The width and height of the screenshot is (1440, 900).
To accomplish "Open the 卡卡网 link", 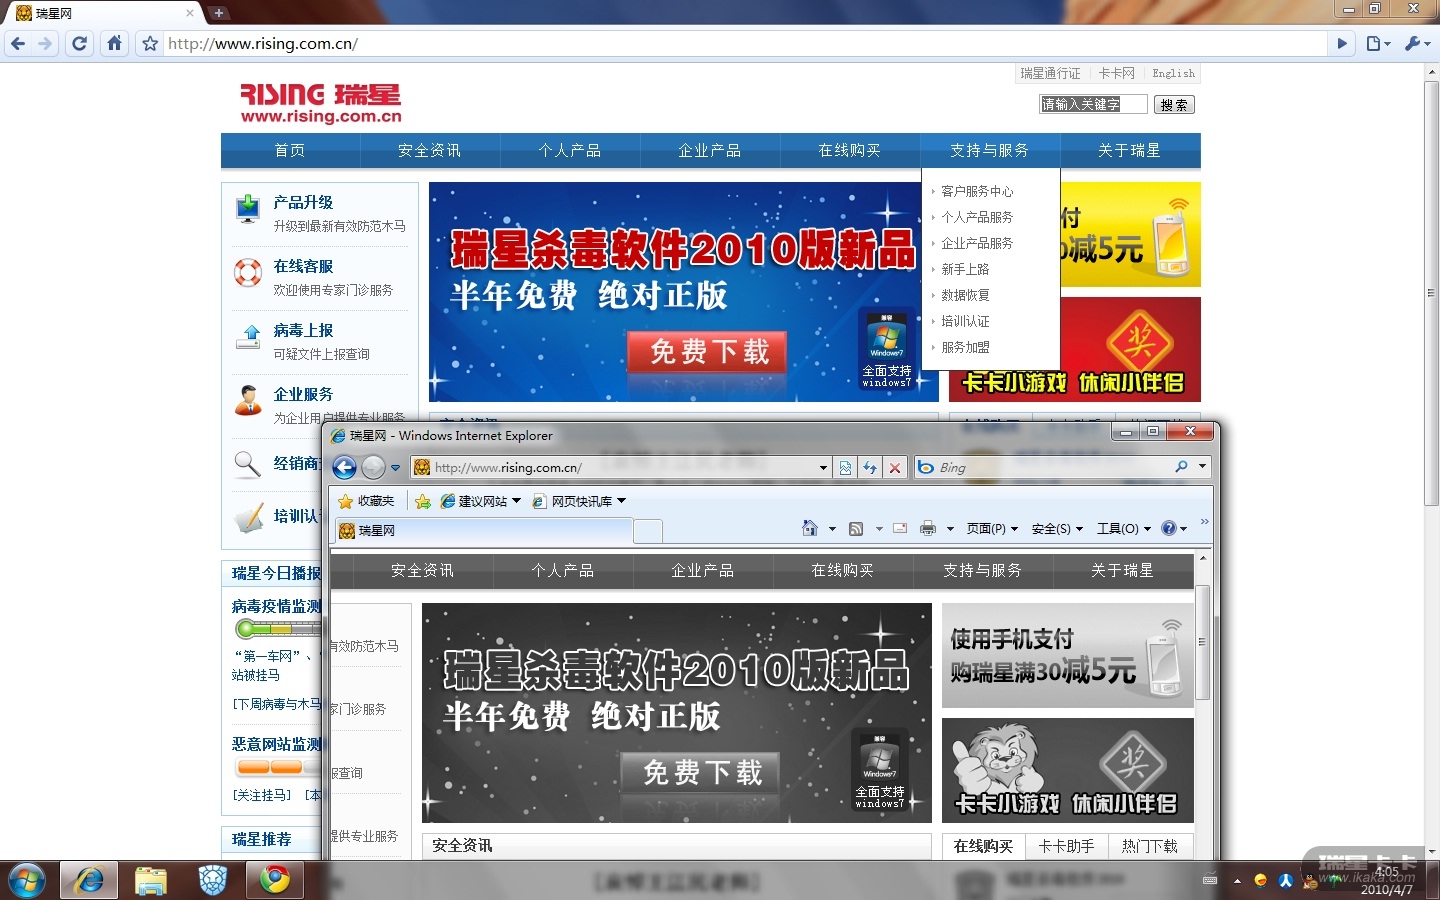I will [x=1117, y=73].
